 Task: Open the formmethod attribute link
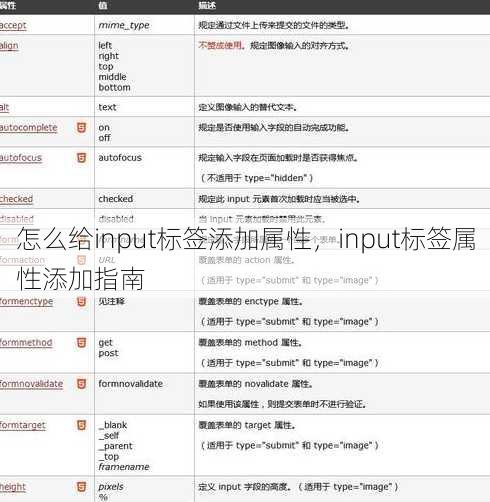[x=26, y=343]
